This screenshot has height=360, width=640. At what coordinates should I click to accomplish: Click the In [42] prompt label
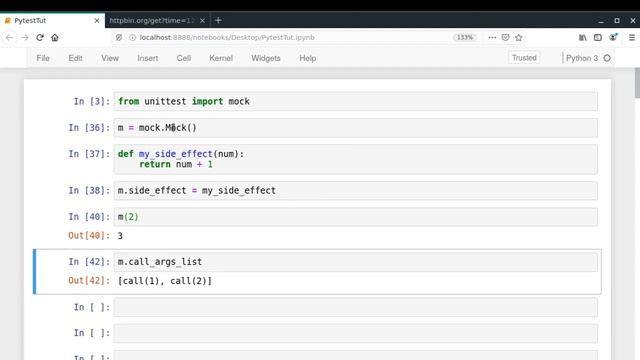(x=89, y=262)
